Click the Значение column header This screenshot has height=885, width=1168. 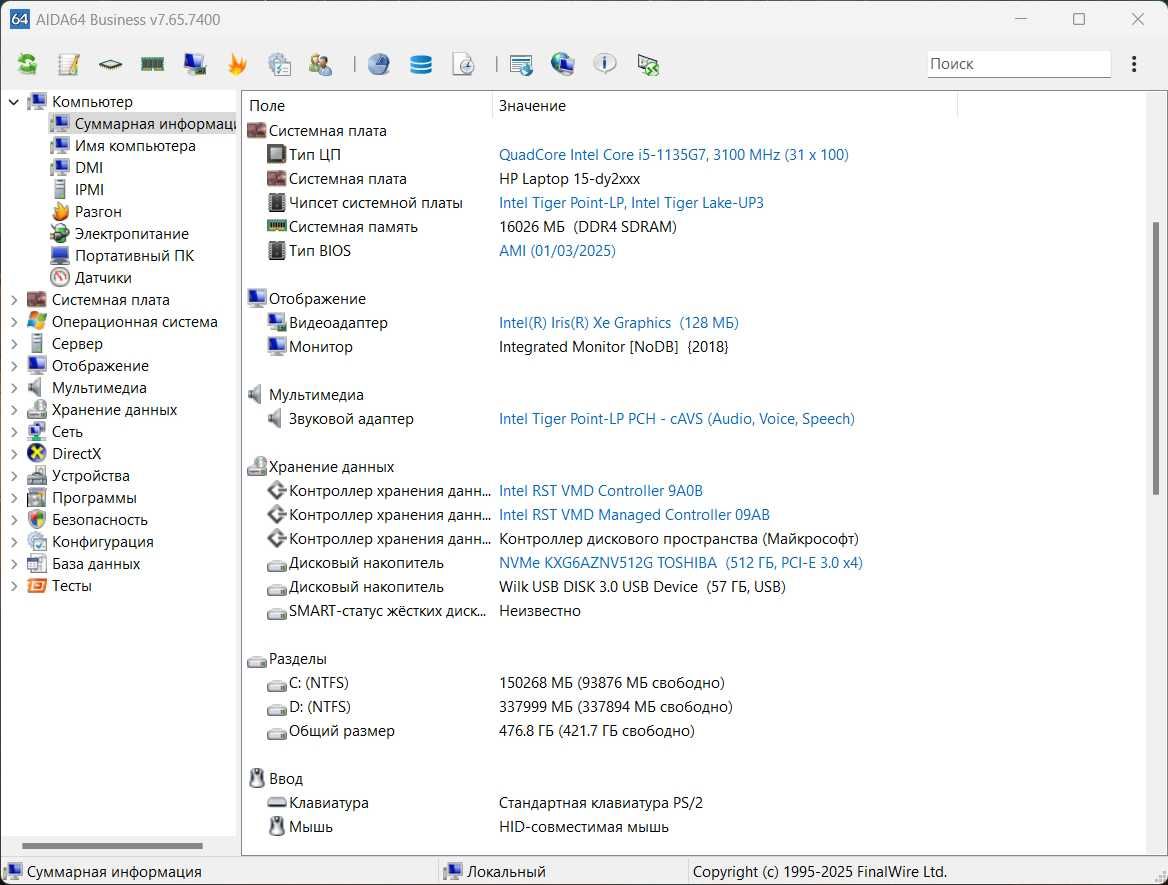[724, 106]
